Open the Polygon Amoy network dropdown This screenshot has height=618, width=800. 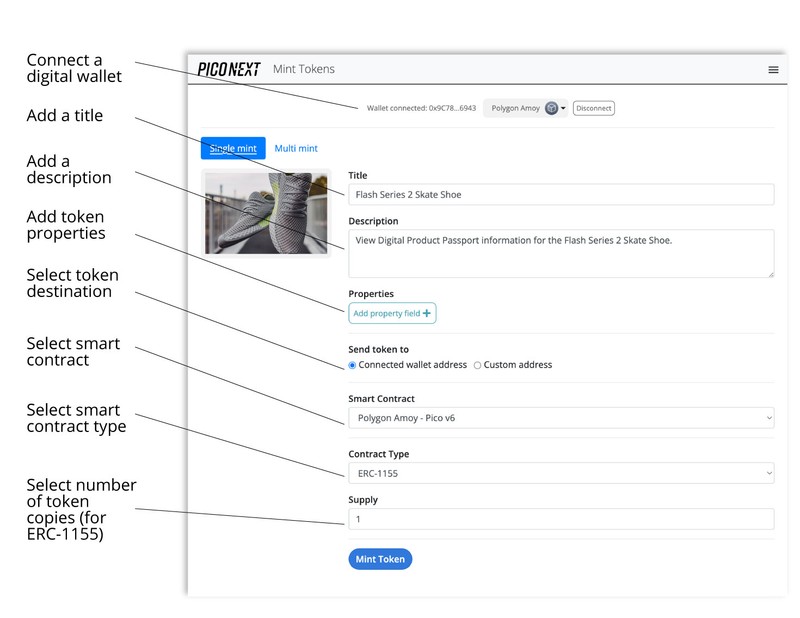click(526, 108)
